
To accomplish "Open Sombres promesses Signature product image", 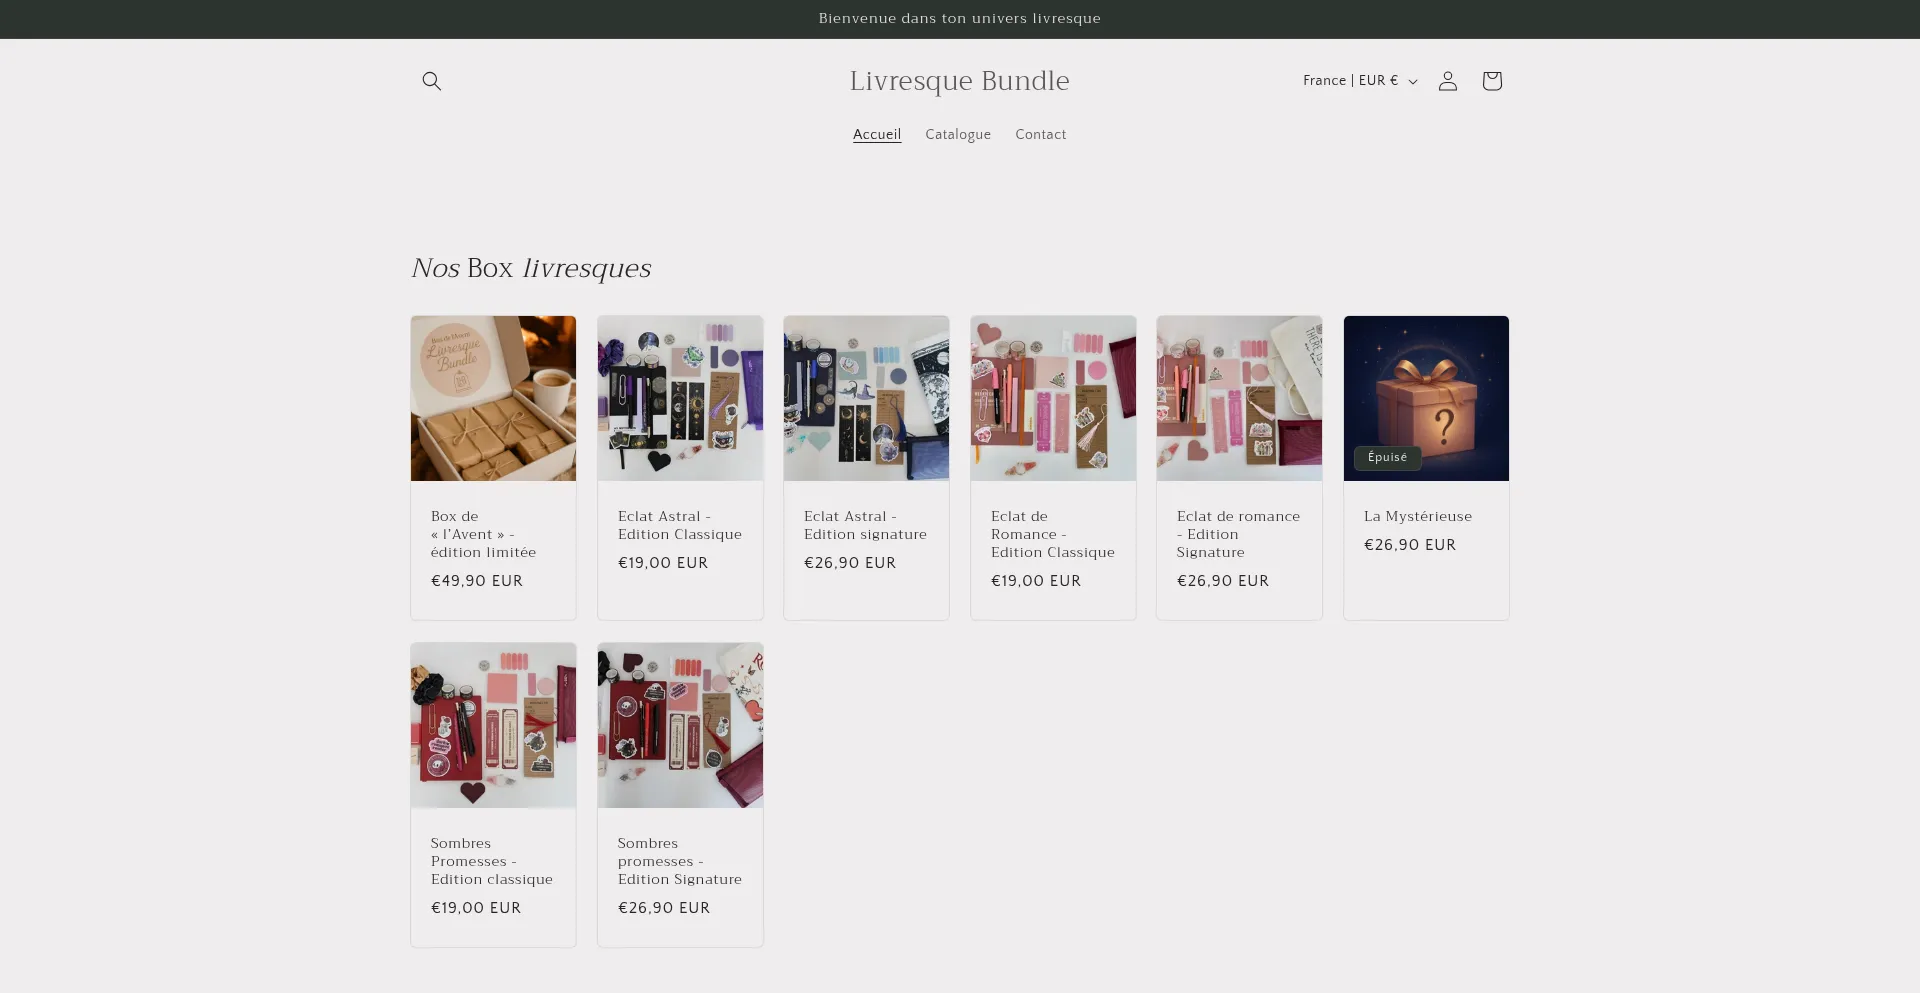I will click(x=680, y=725).
